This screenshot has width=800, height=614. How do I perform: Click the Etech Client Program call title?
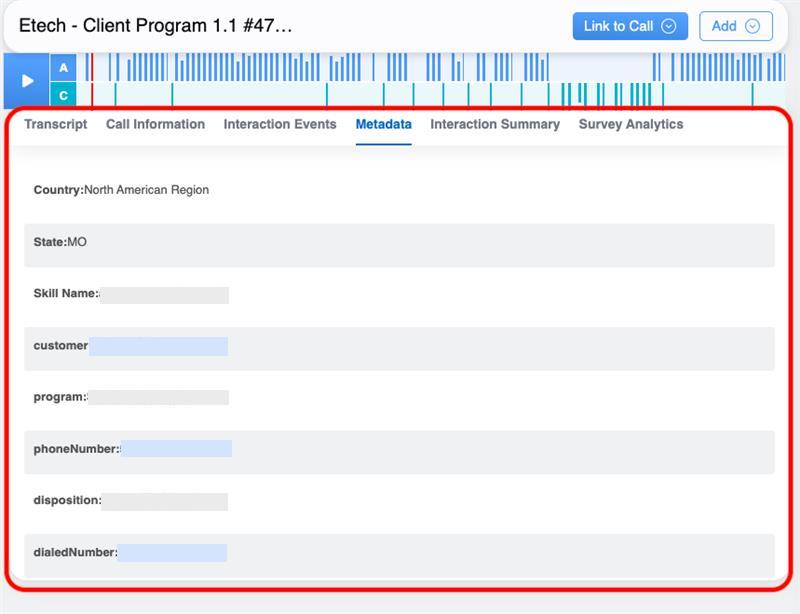pos(156,26)
